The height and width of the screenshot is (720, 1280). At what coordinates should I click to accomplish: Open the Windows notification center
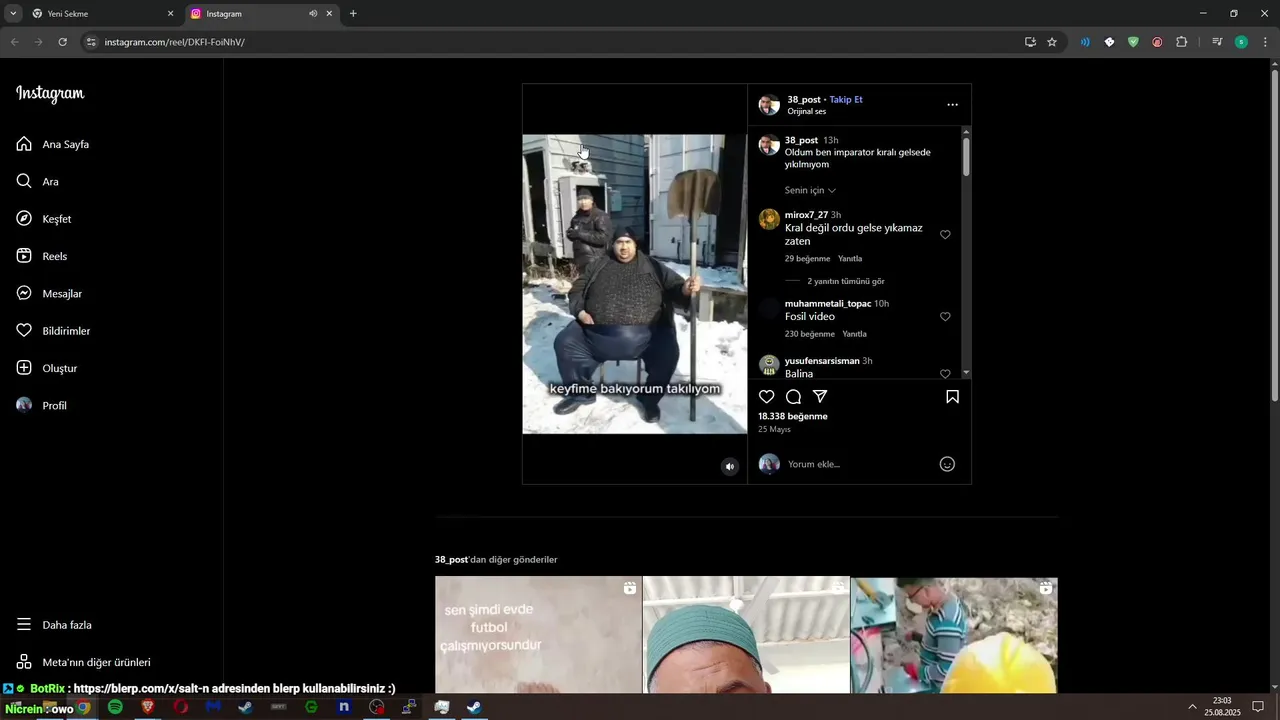pyautogui.click(x=1258, y=707)
